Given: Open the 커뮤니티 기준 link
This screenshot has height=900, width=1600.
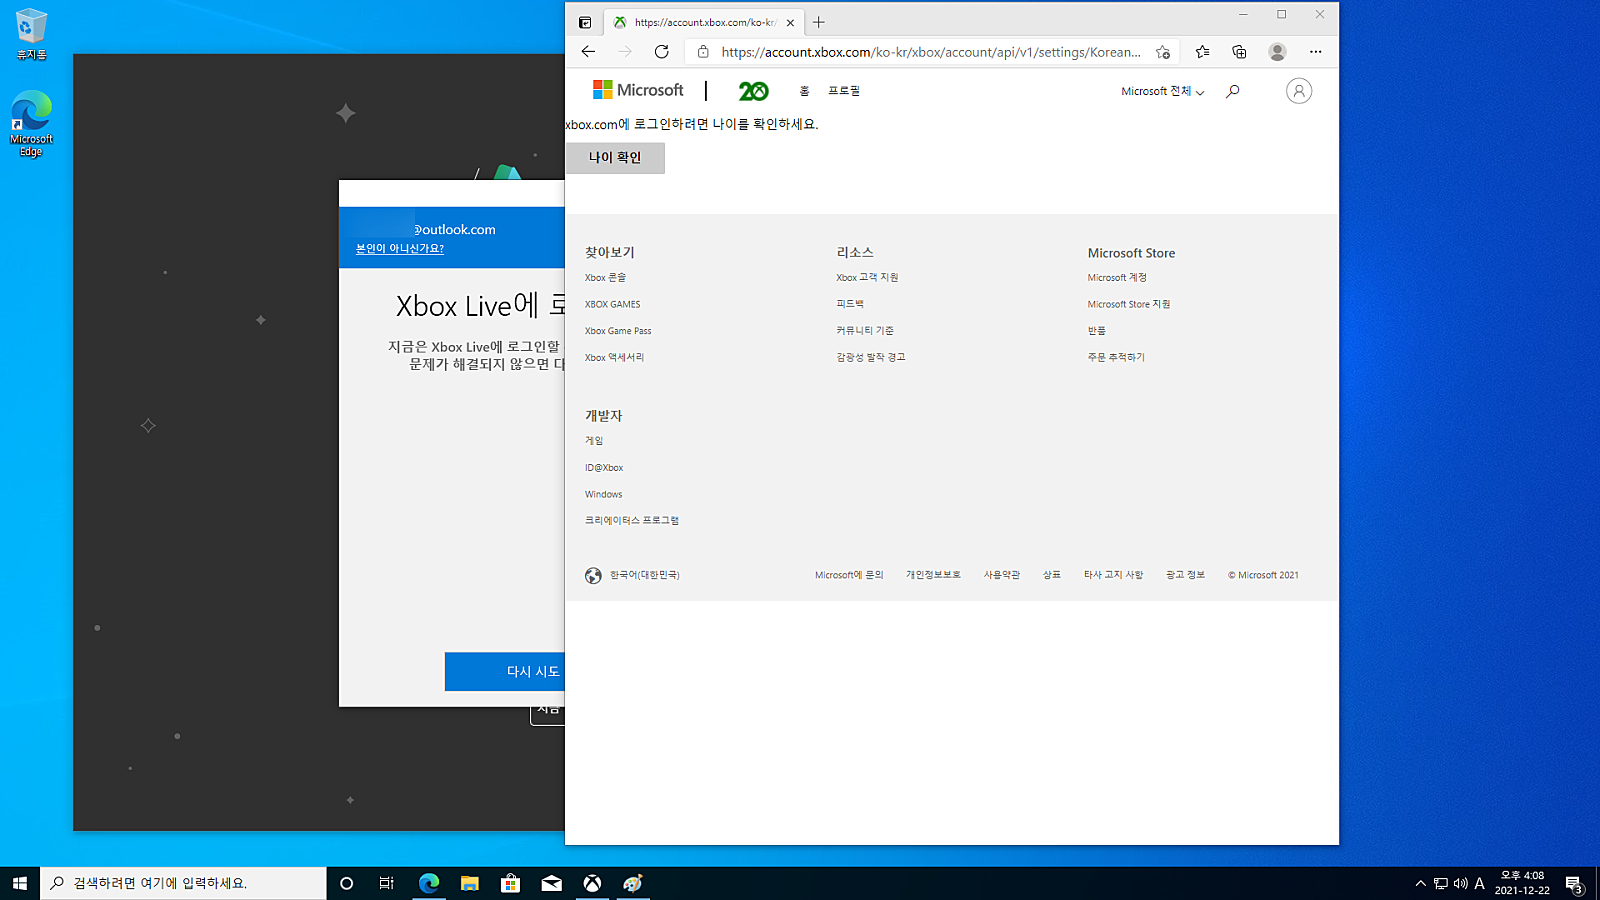Looking at the screenshot, I should pos(865,331).
